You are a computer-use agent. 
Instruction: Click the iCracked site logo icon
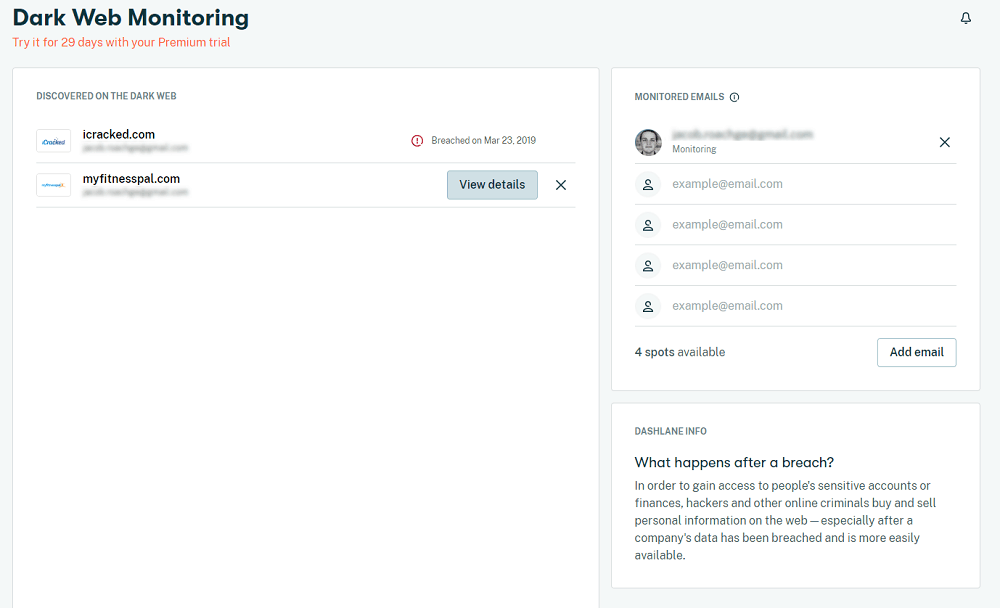(53, 141)
